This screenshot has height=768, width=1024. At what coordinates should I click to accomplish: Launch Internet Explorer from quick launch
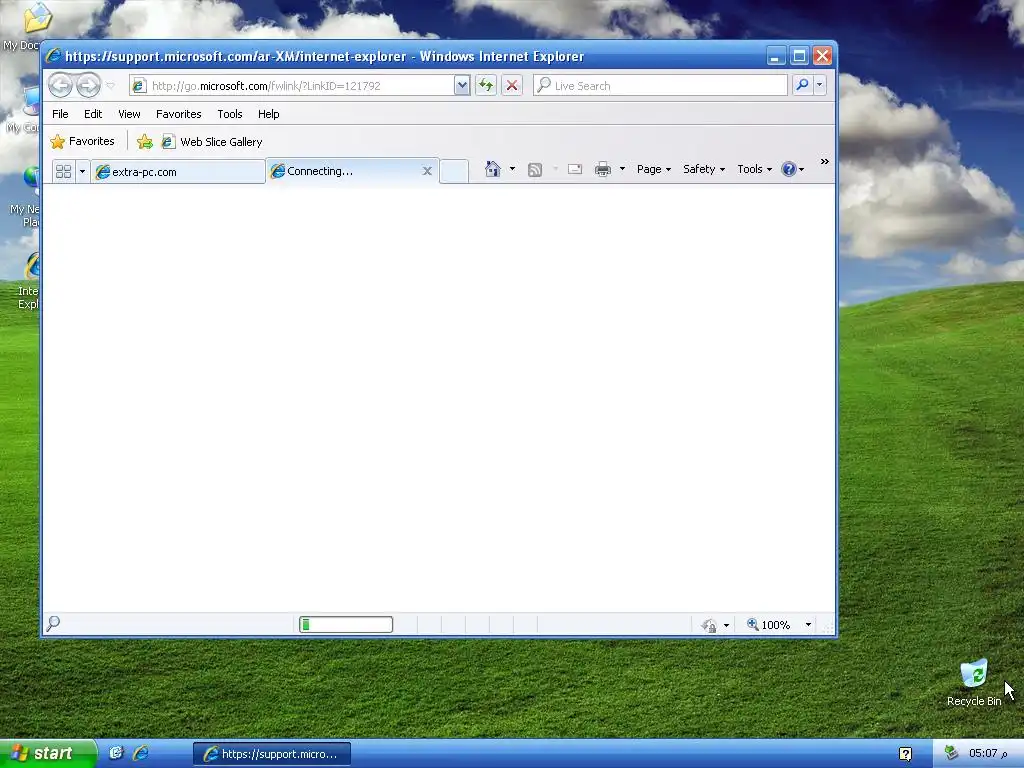coord(140,753)
